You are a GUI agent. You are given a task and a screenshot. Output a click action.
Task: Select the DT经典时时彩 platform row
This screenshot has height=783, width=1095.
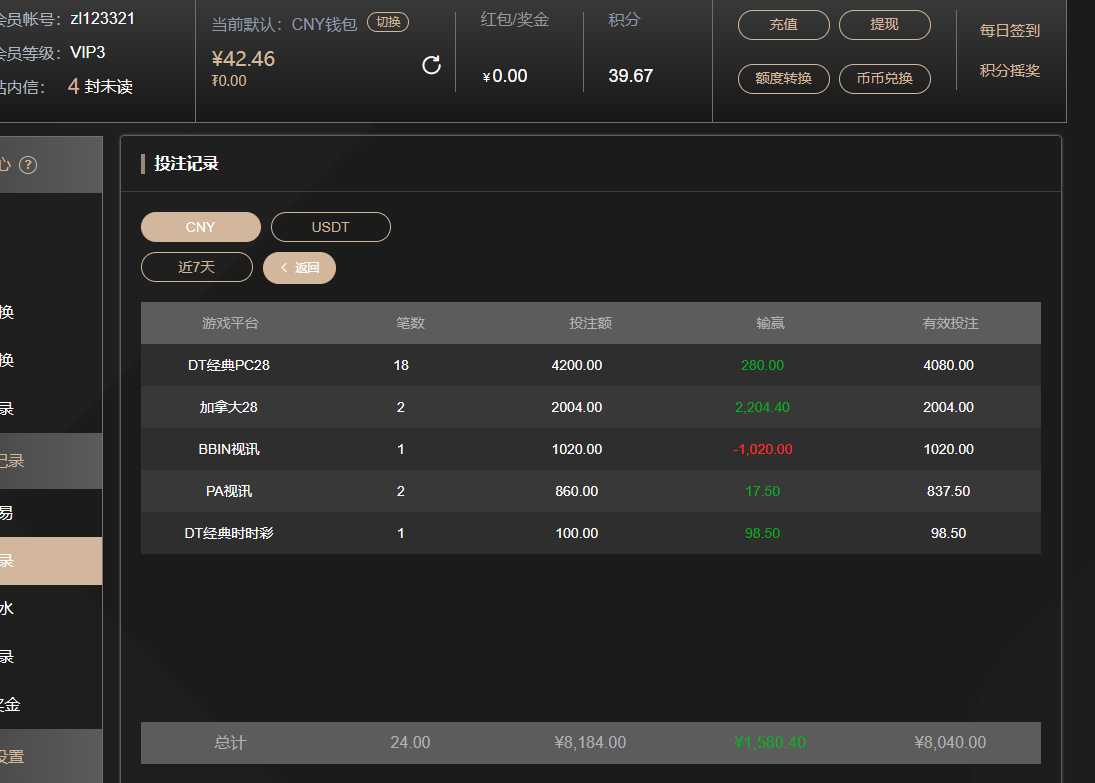[x=591, y=533]
